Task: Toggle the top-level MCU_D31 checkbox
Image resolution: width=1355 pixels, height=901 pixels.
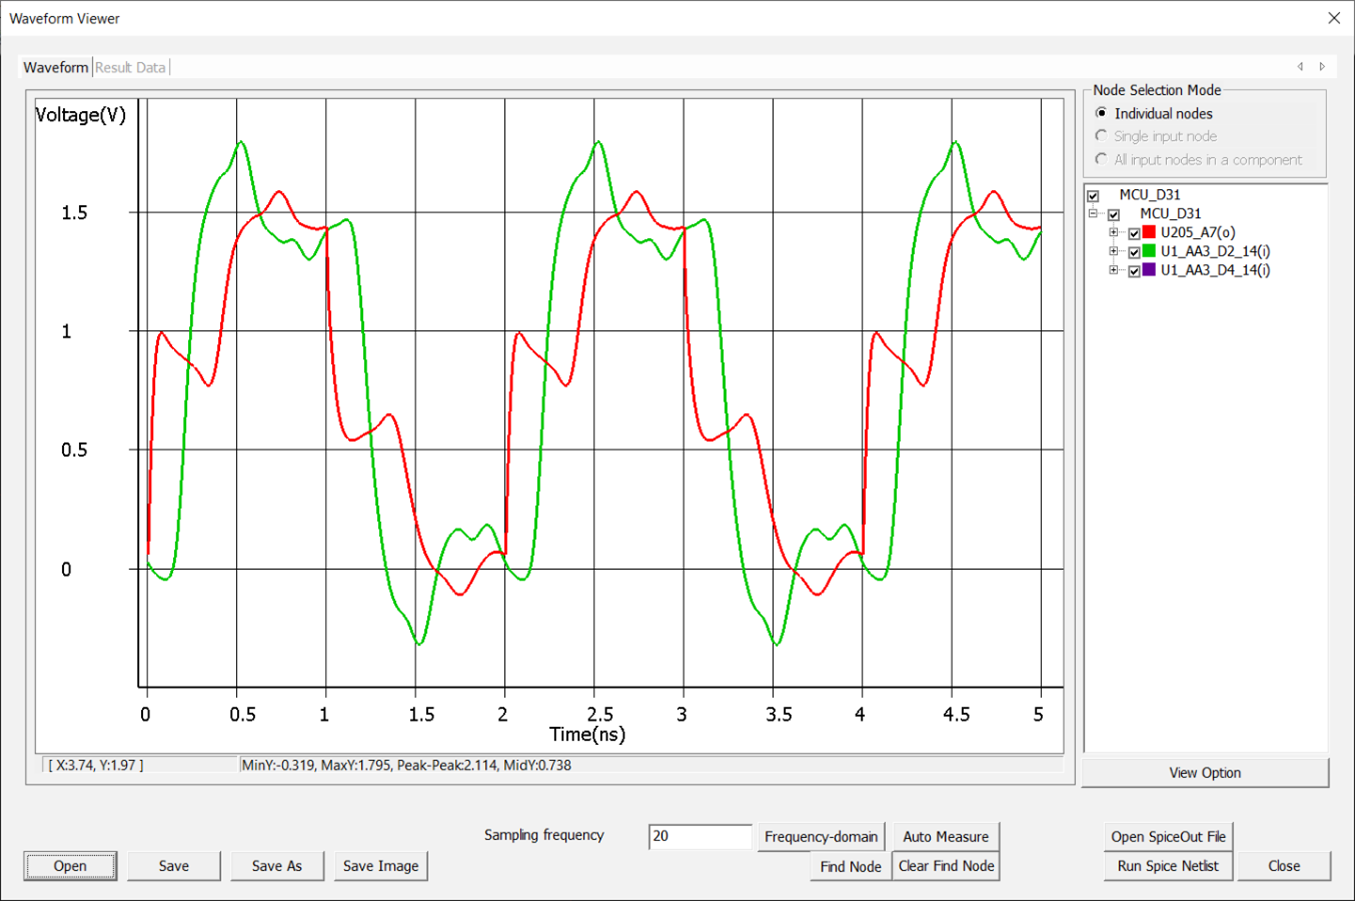Action: click(x=1093, y=196)
